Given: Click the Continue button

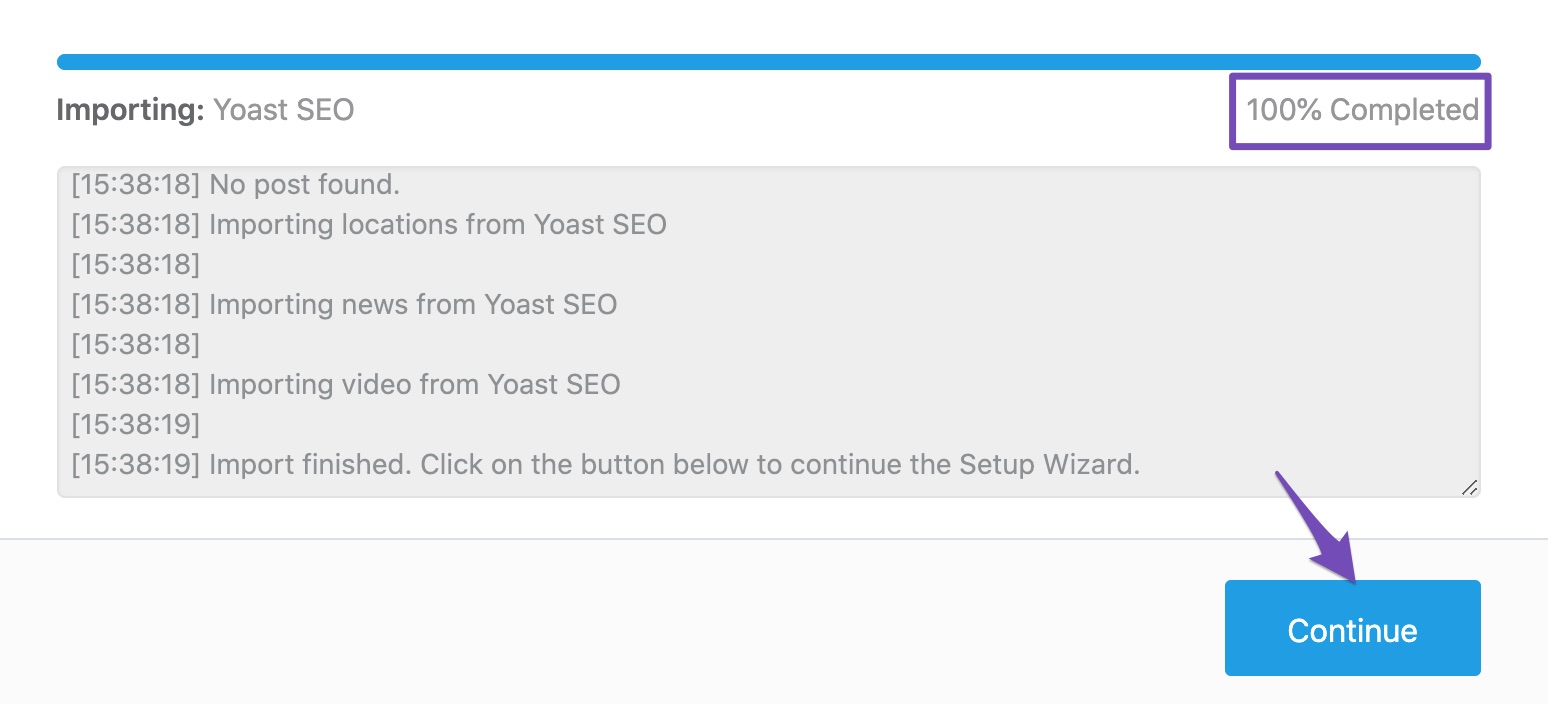Looking at the screenshot, I should click(1352, 628).
